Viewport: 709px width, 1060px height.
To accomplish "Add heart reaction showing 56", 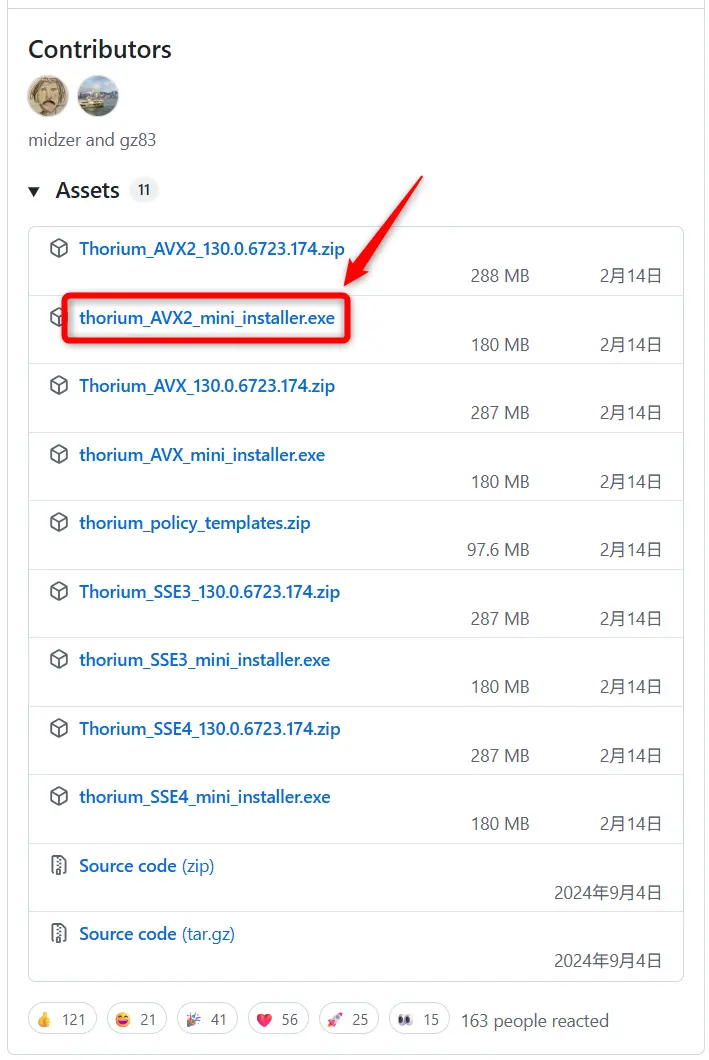I will tap(277, 1019).
